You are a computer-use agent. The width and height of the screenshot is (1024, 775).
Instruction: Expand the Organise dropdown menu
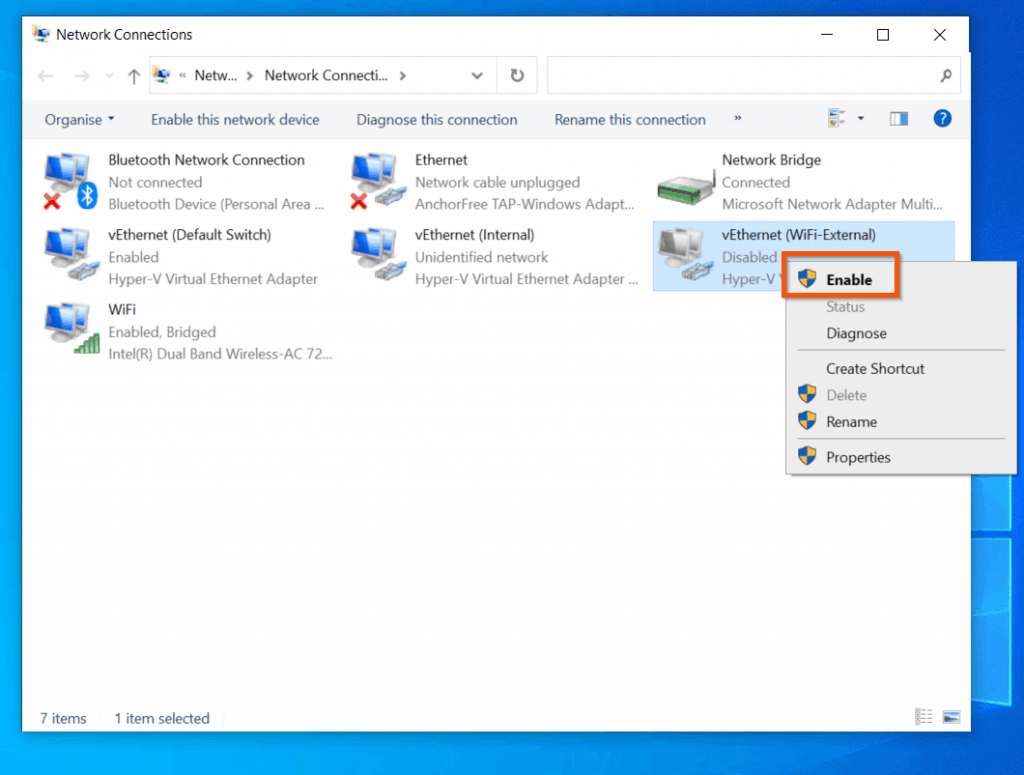tap(79, 118)
